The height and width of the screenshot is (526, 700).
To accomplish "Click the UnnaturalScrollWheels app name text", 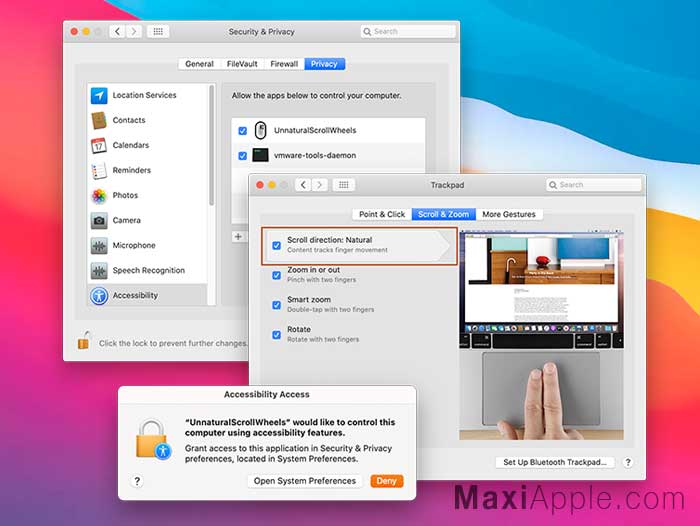I will point(315,130).
